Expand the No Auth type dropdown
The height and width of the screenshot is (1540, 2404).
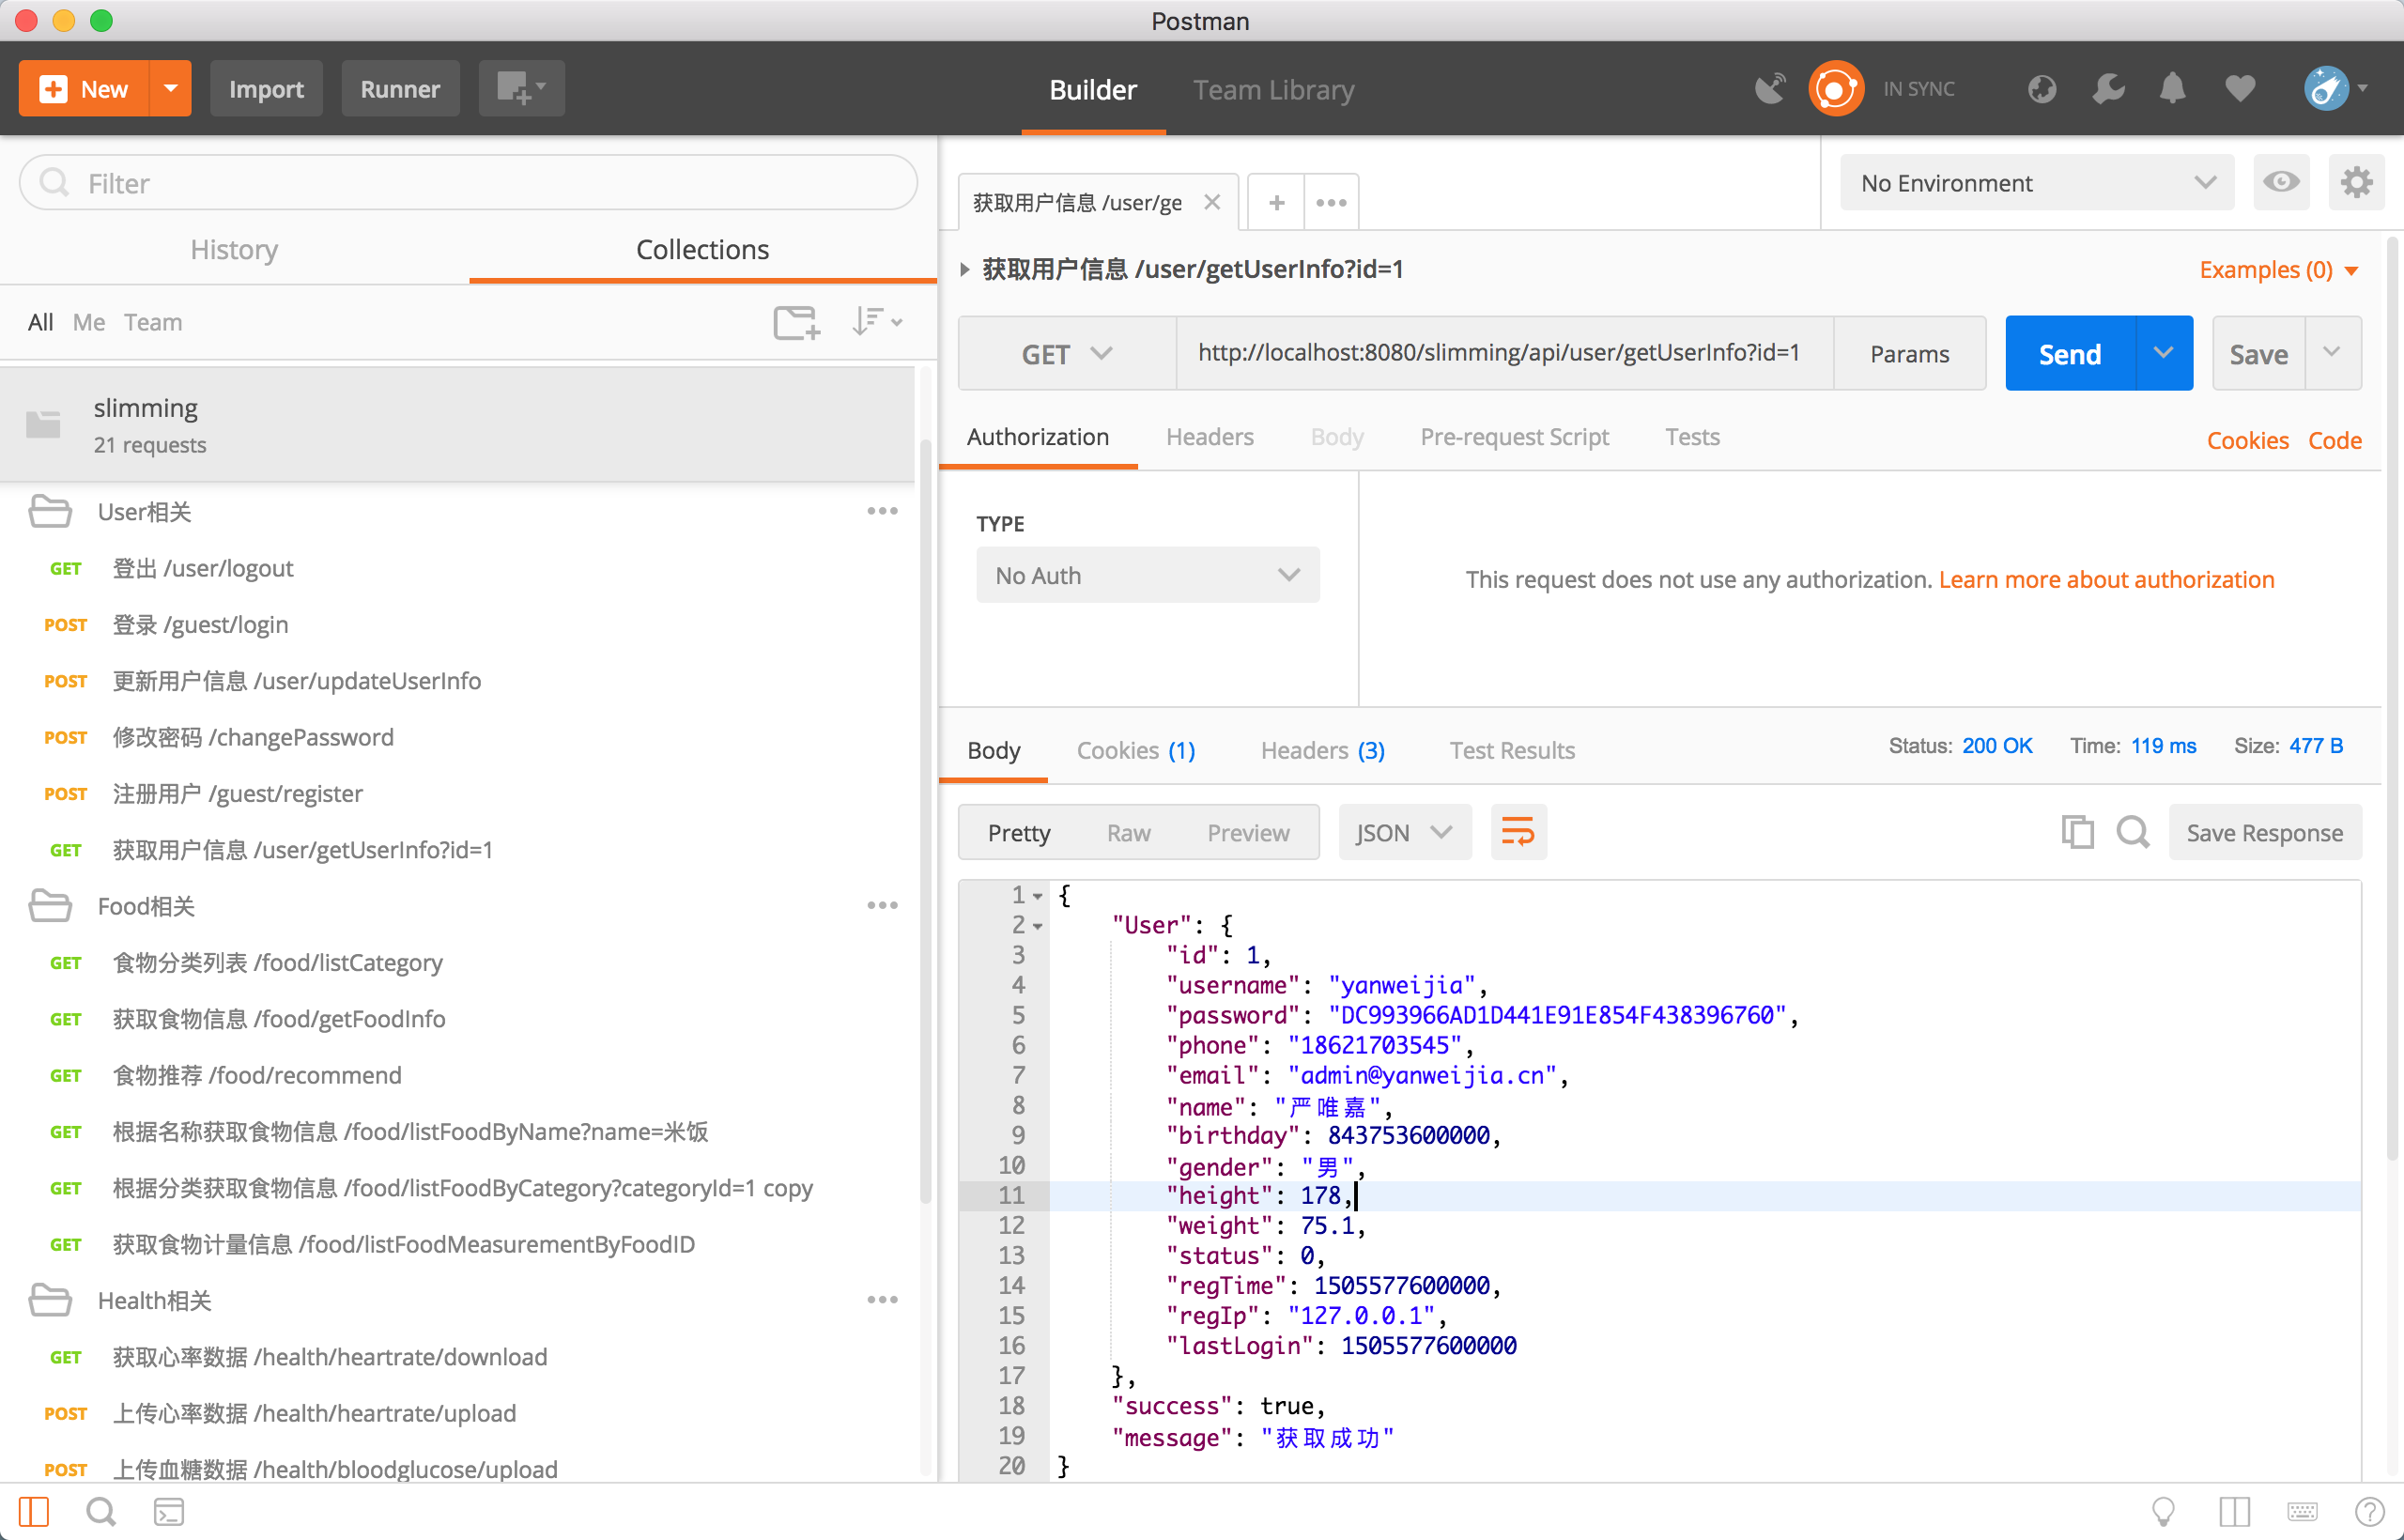1147,576
